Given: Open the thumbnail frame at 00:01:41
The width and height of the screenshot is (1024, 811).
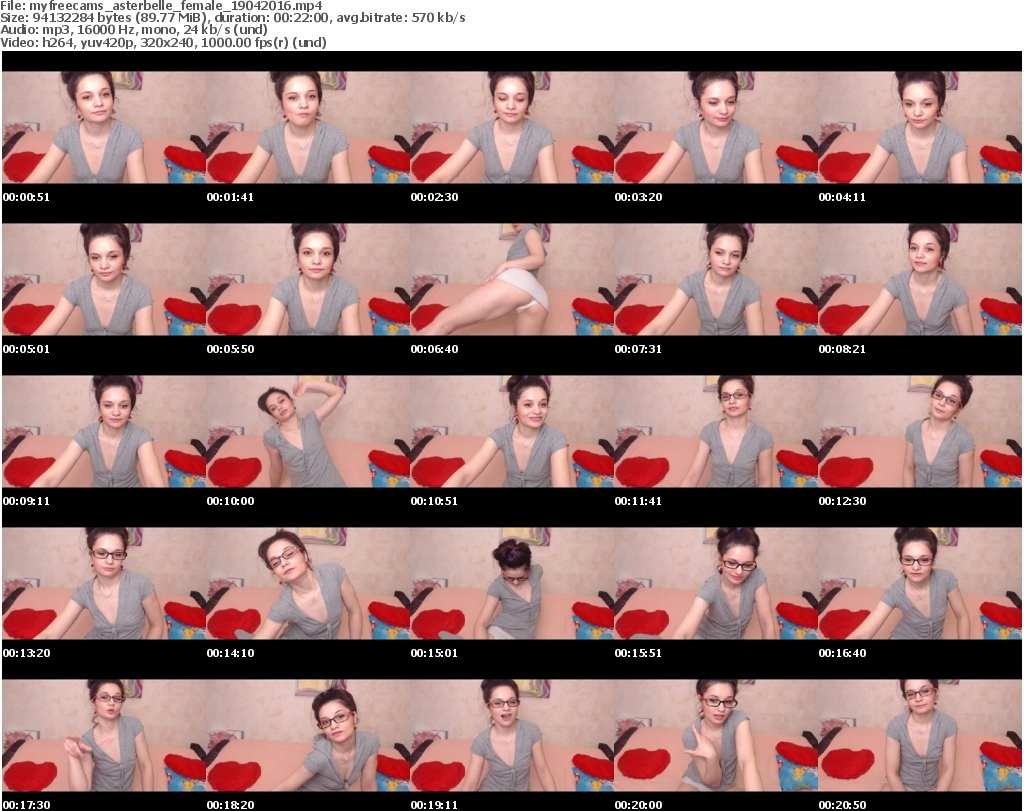Looking at the screenshot, I should [x=308, y=127].
